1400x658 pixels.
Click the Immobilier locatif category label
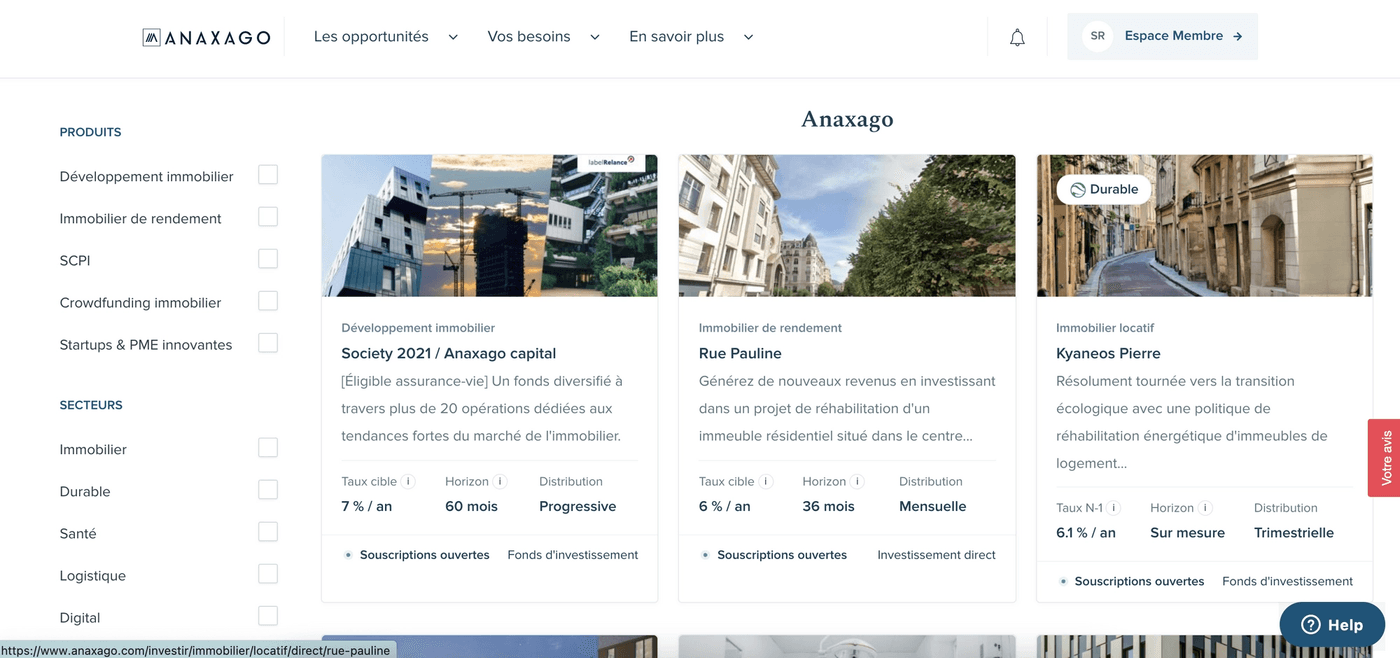point(1105,328)
